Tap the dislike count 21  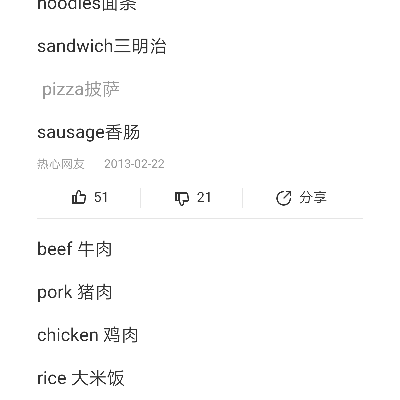pos(204,197)
